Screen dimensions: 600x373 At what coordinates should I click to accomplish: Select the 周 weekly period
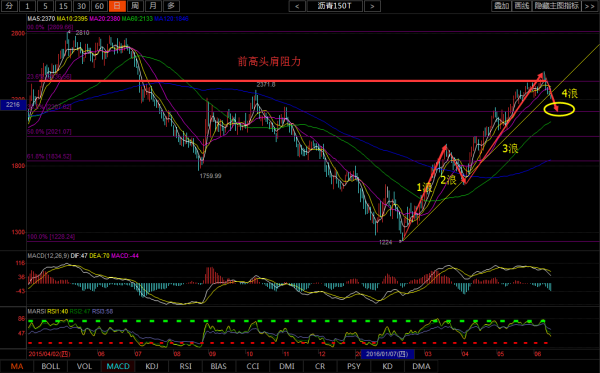(135, 6)
